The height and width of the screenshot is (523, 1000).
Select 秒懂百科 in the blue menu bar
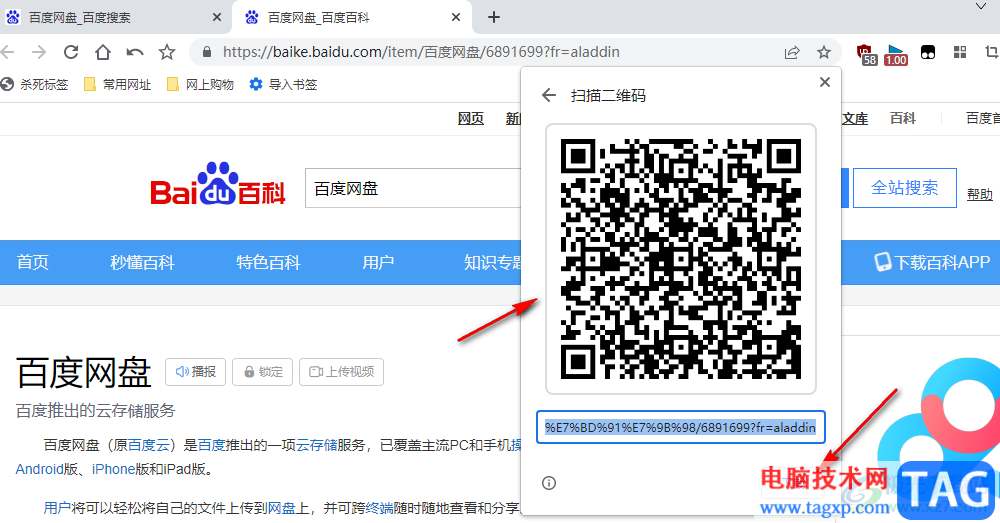coord(142,262)
